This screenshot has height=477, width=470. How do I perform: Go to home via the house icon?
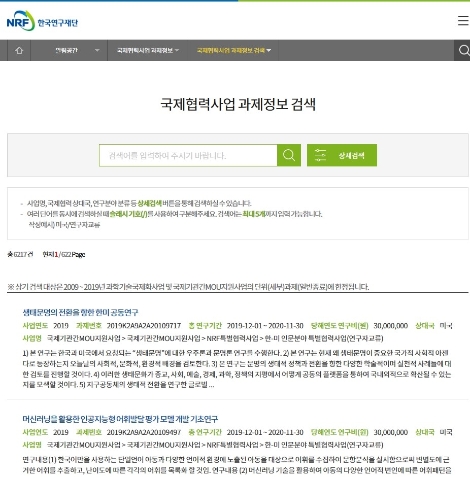tap(19, 50)
